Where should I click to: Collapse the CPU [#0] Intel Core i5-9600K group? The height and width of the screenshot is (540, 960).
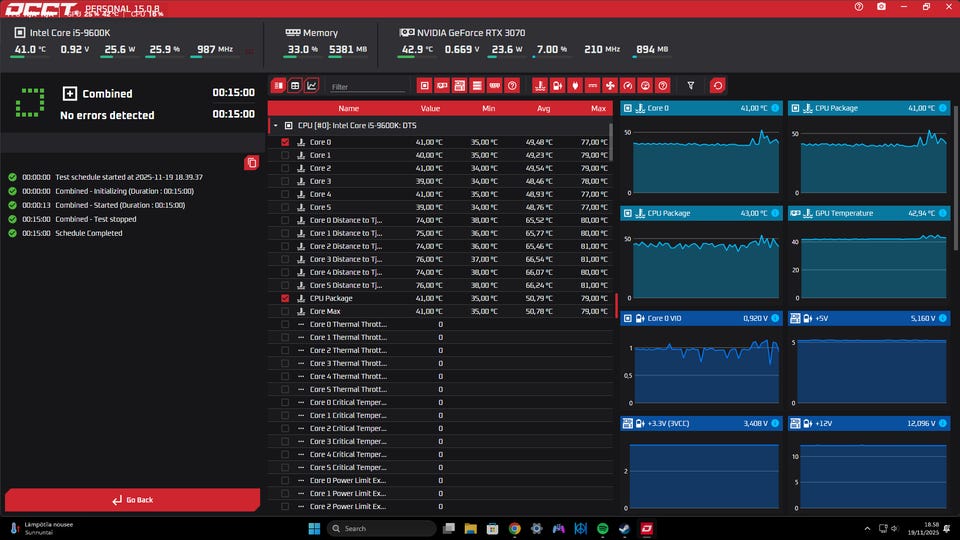coord(276,126)
